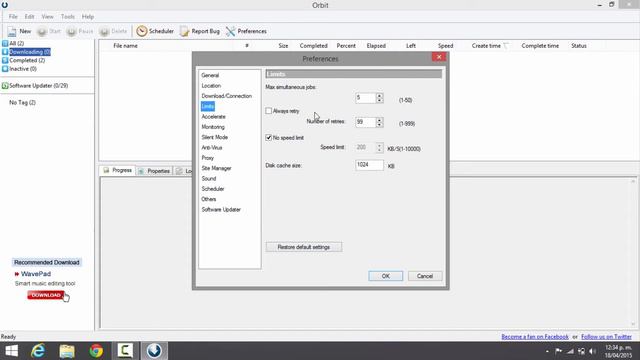Image resolution: width=640 pixels, height=360 pixels.
Task: Create a New download from toolbar
Action: tap(19, 31)
